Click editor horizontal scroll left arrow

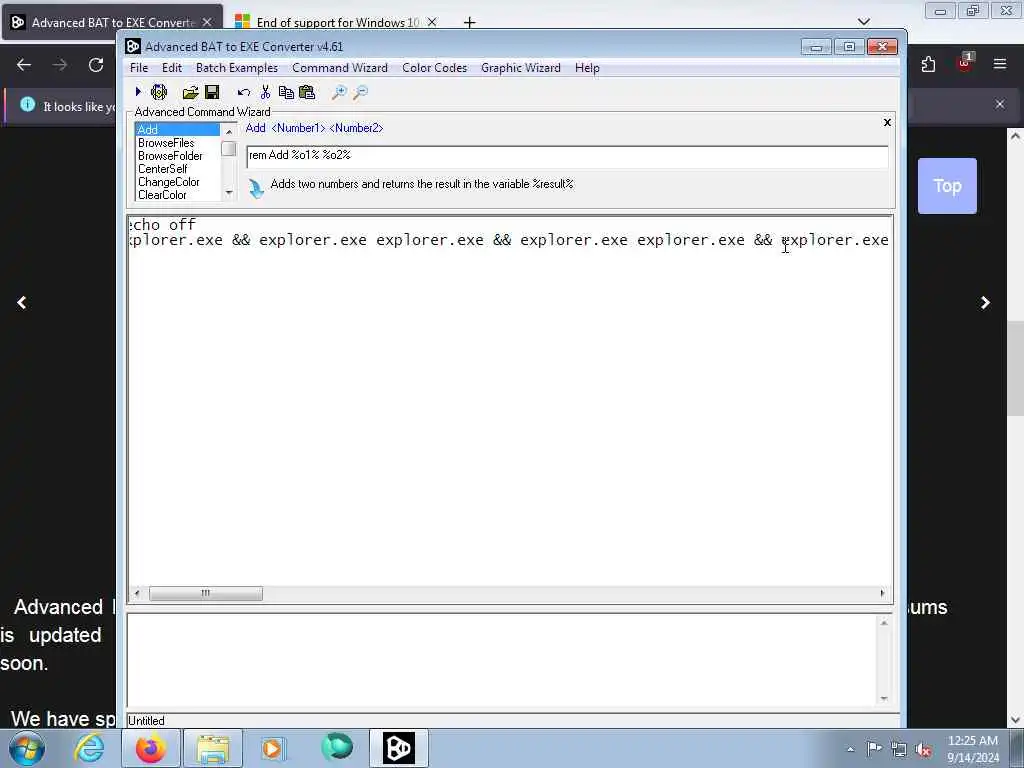[x=136, y=593]
